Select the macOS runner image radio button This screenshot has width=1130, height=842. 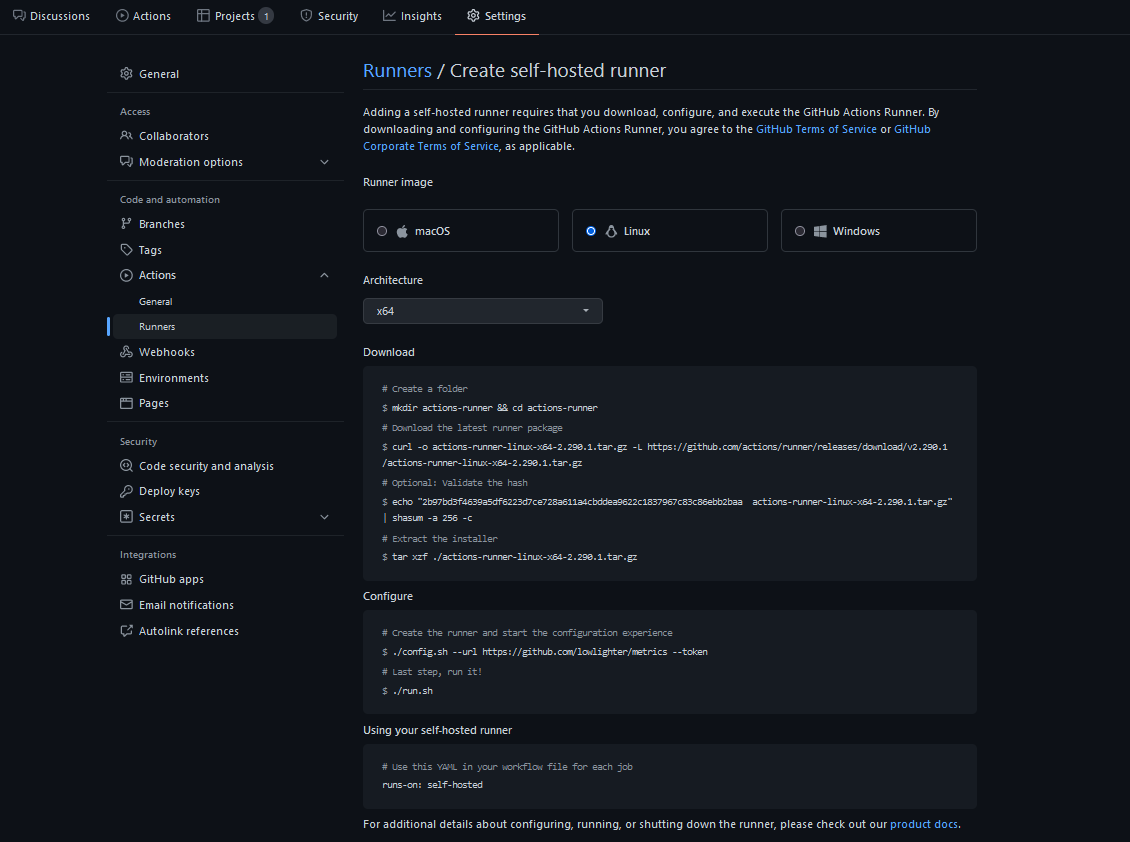pos(381,230)
